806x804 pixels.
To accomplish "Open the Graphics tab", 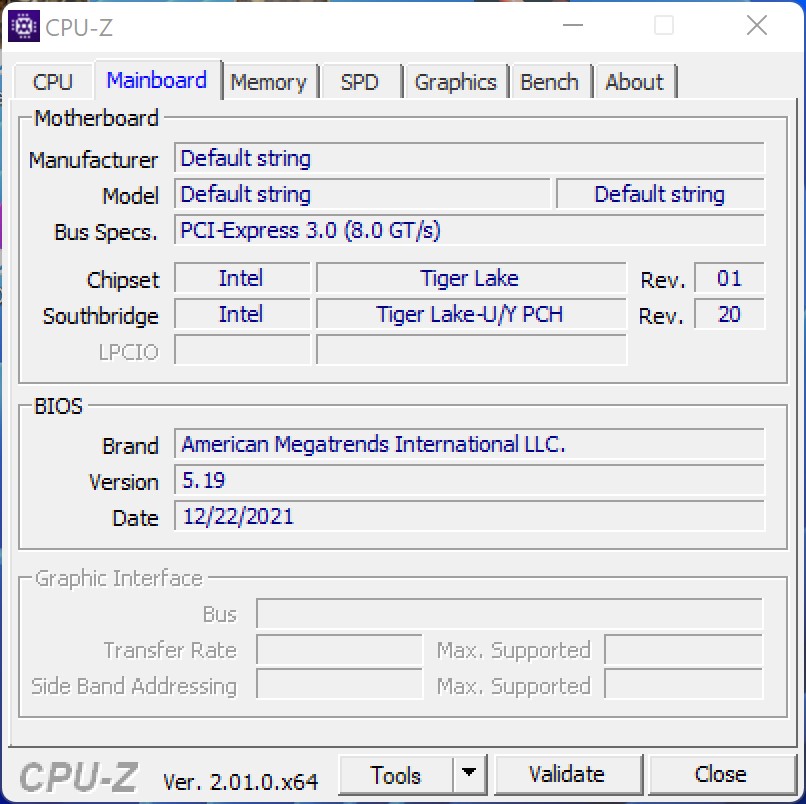I will click(455, 82).
